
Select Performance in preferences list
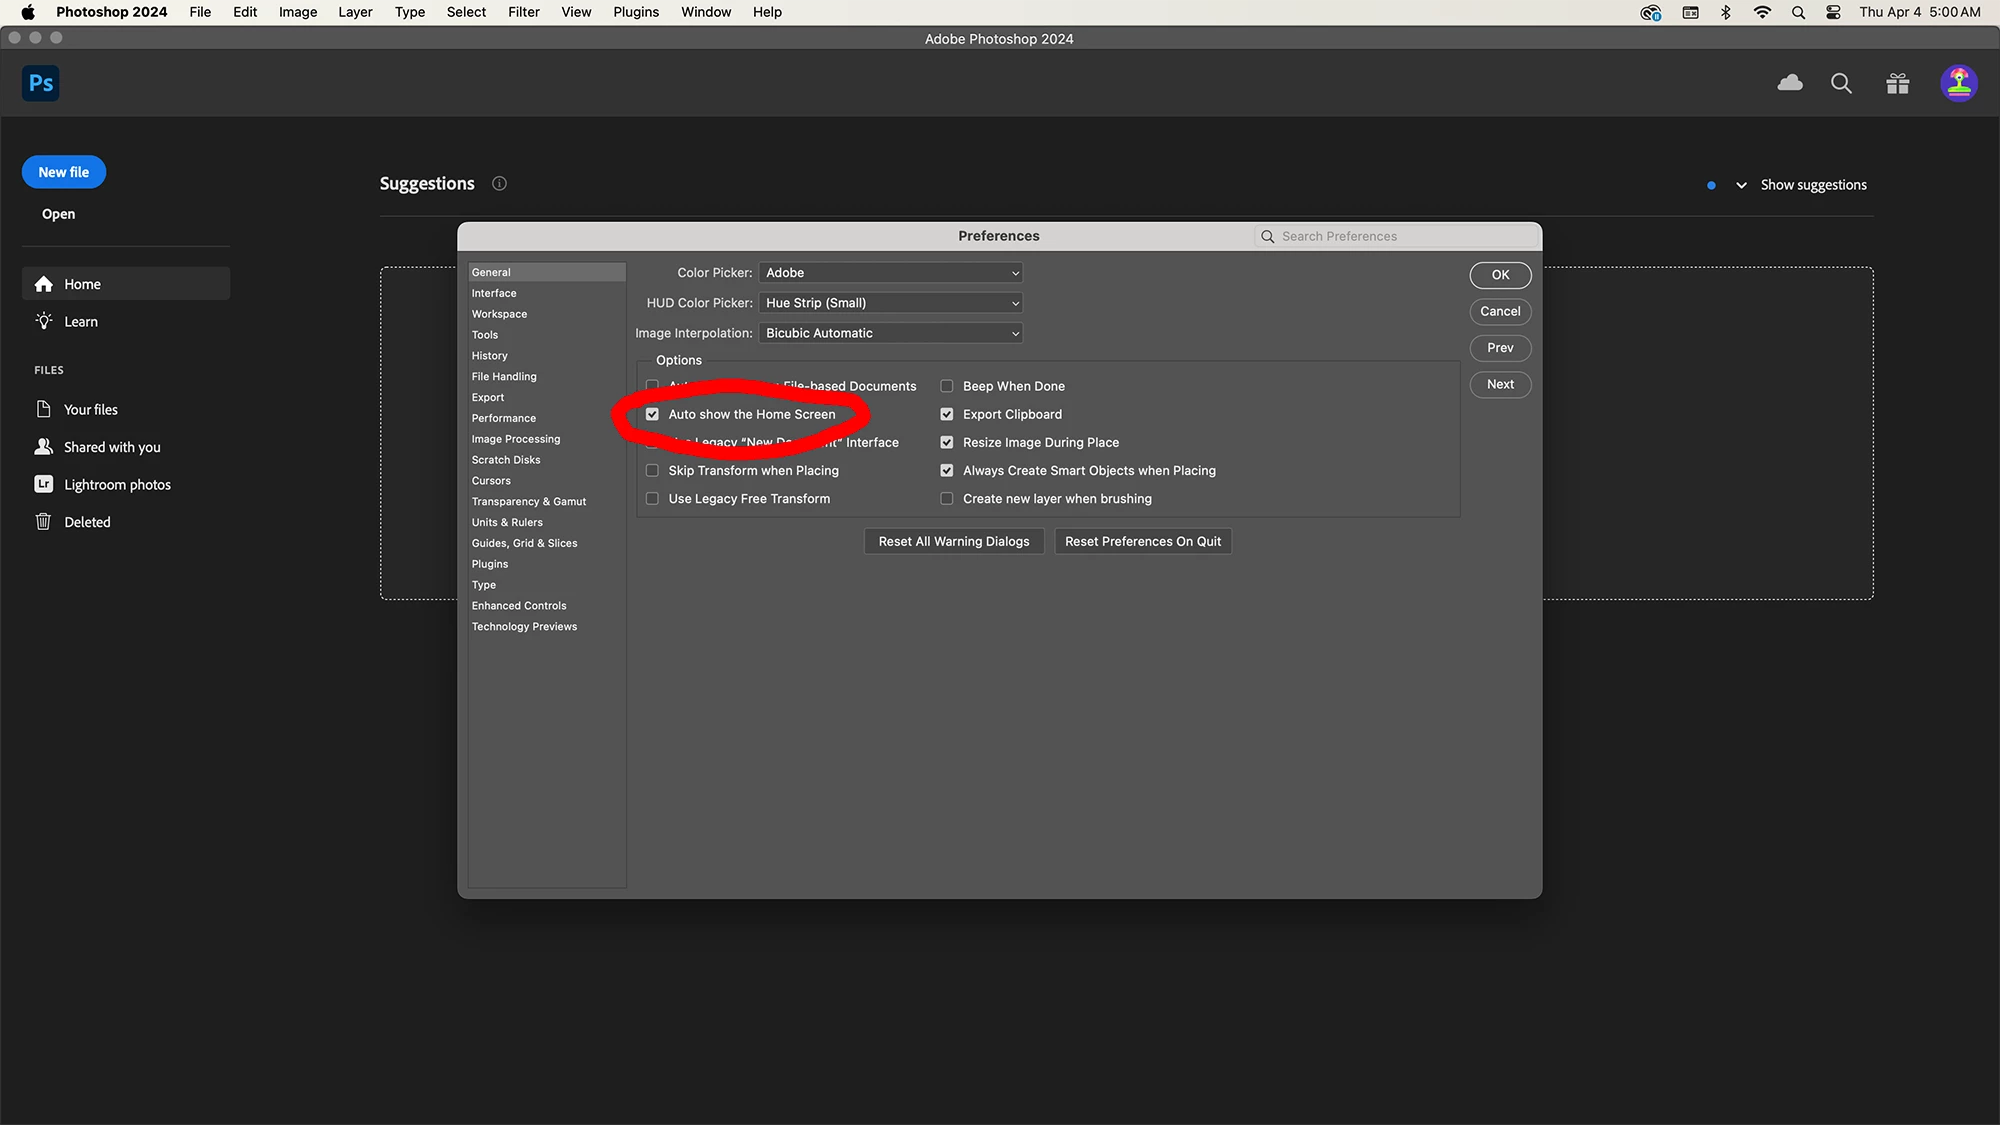[503, 418]
